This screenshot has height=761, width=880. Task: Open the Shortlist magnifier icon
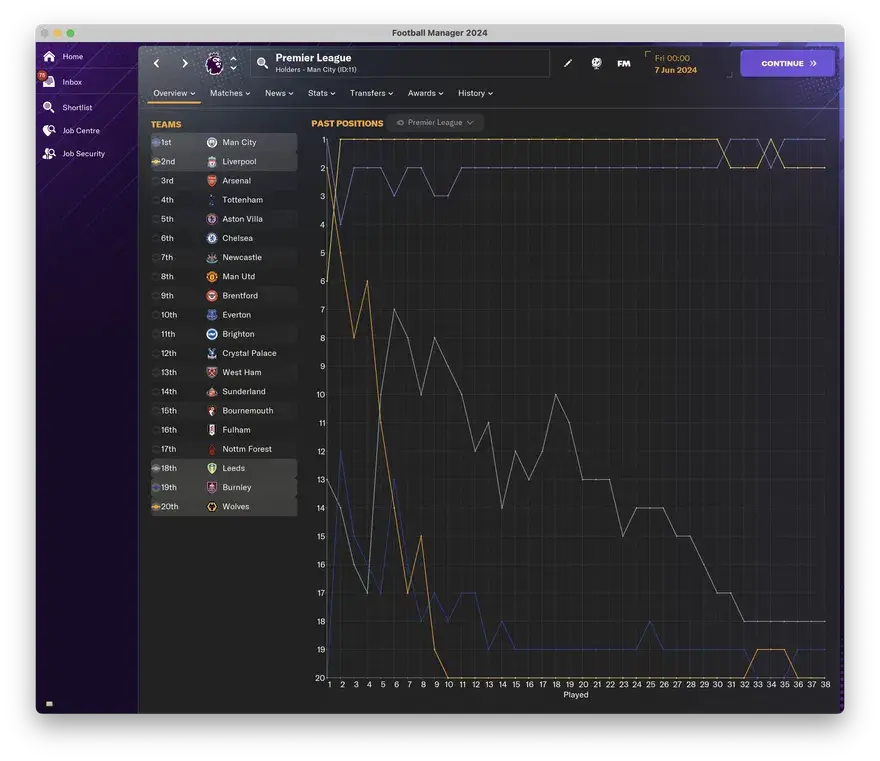49,107
